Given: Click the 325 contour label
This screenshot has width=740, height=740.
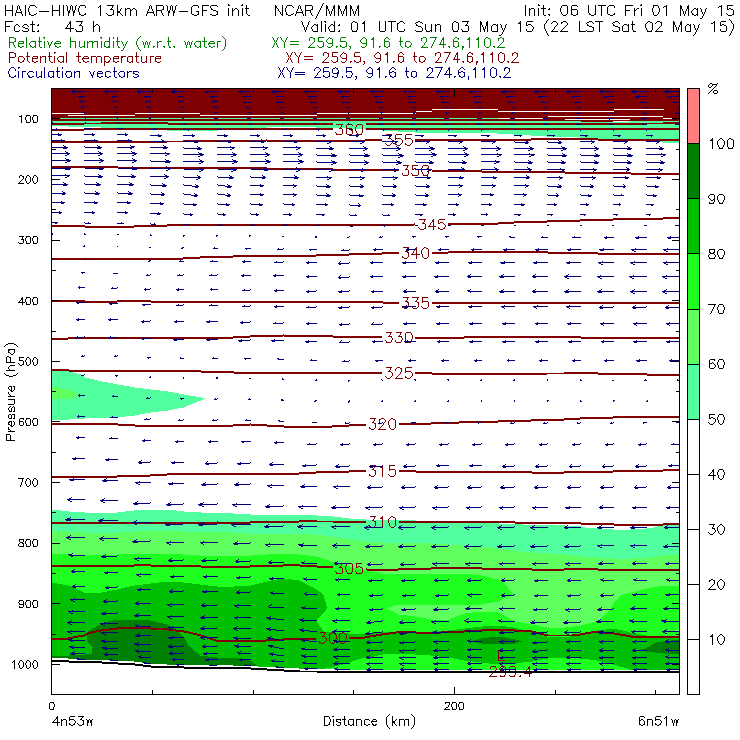Looking at the screenshot, I should tap(399, 373).
